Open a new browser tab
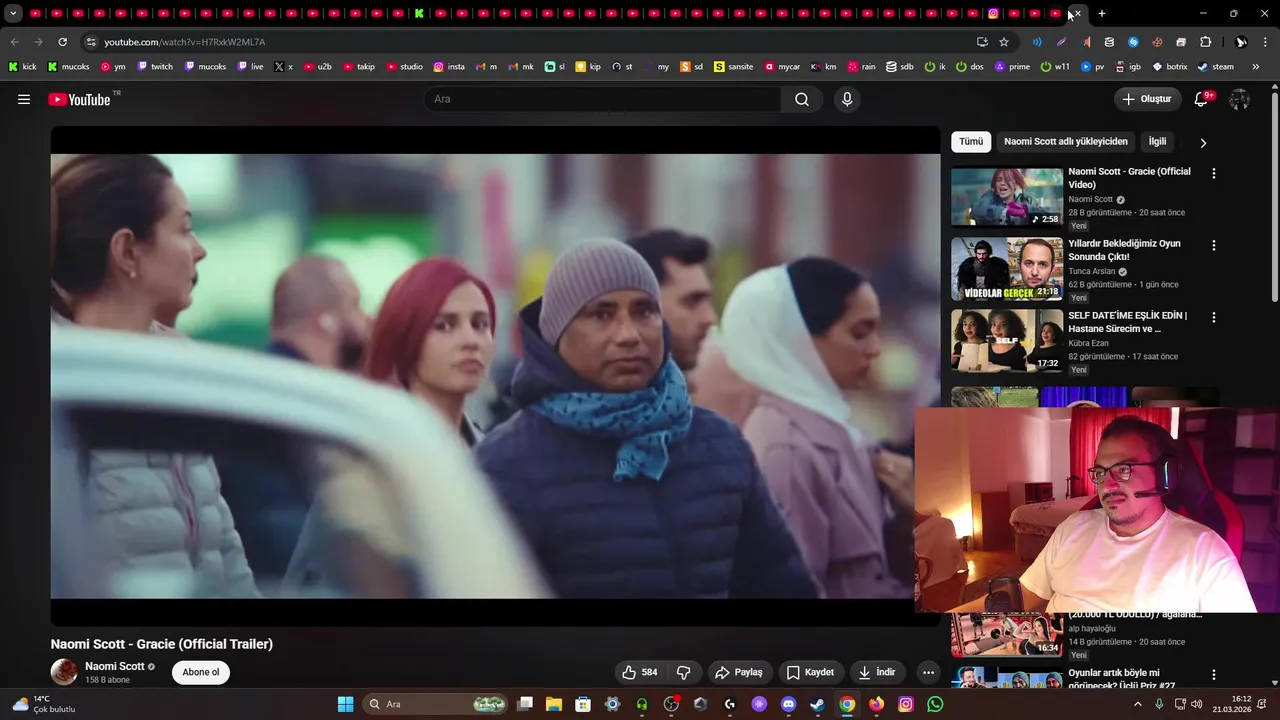Screen dimensions: 1280x720 pos(1102,13)
